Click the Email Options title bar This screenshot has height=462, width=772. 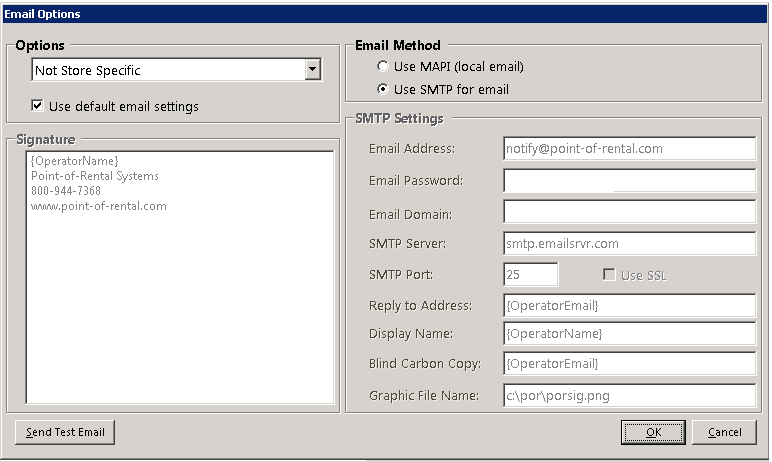pos(385,14)
